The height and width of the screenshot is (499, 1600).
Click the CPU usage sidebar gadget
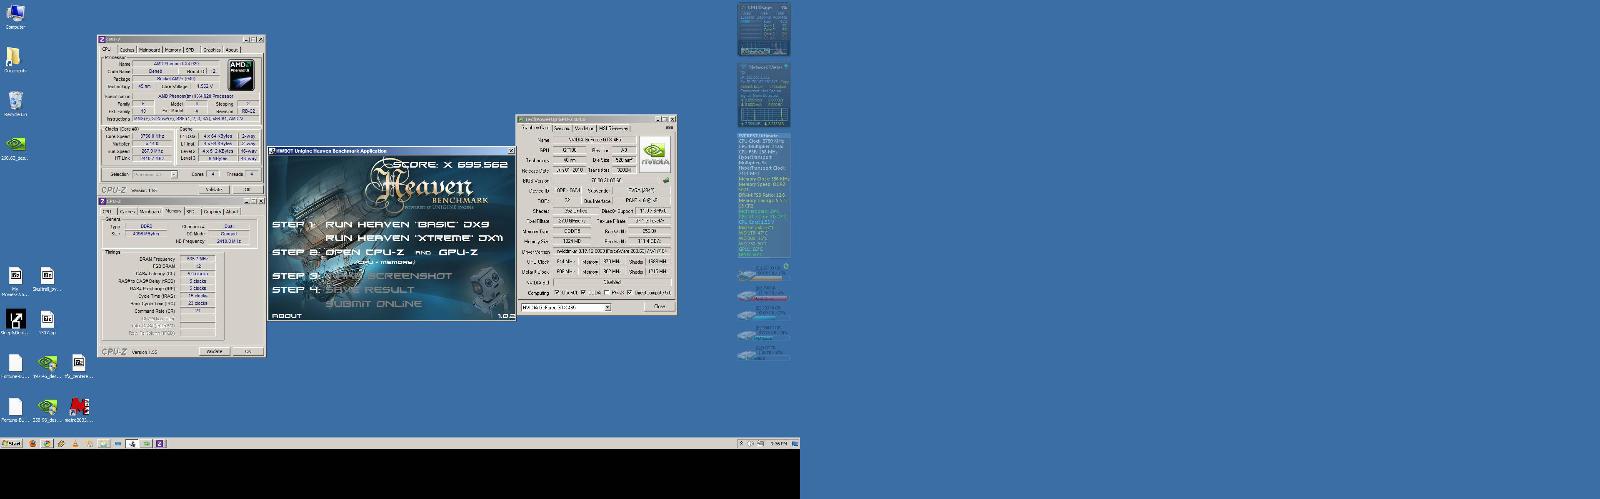tap(764, 30)
